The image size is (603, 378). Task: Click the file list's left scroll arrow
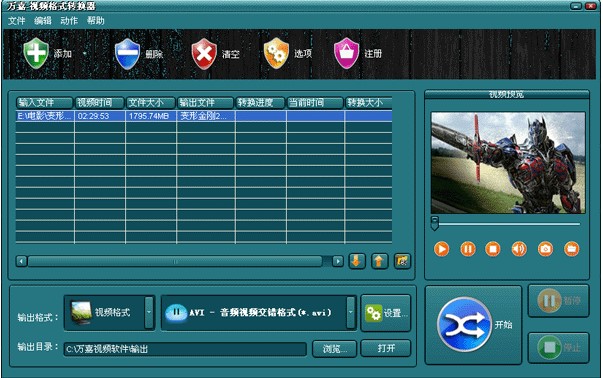pyautogui.click(x=22, y=261)
